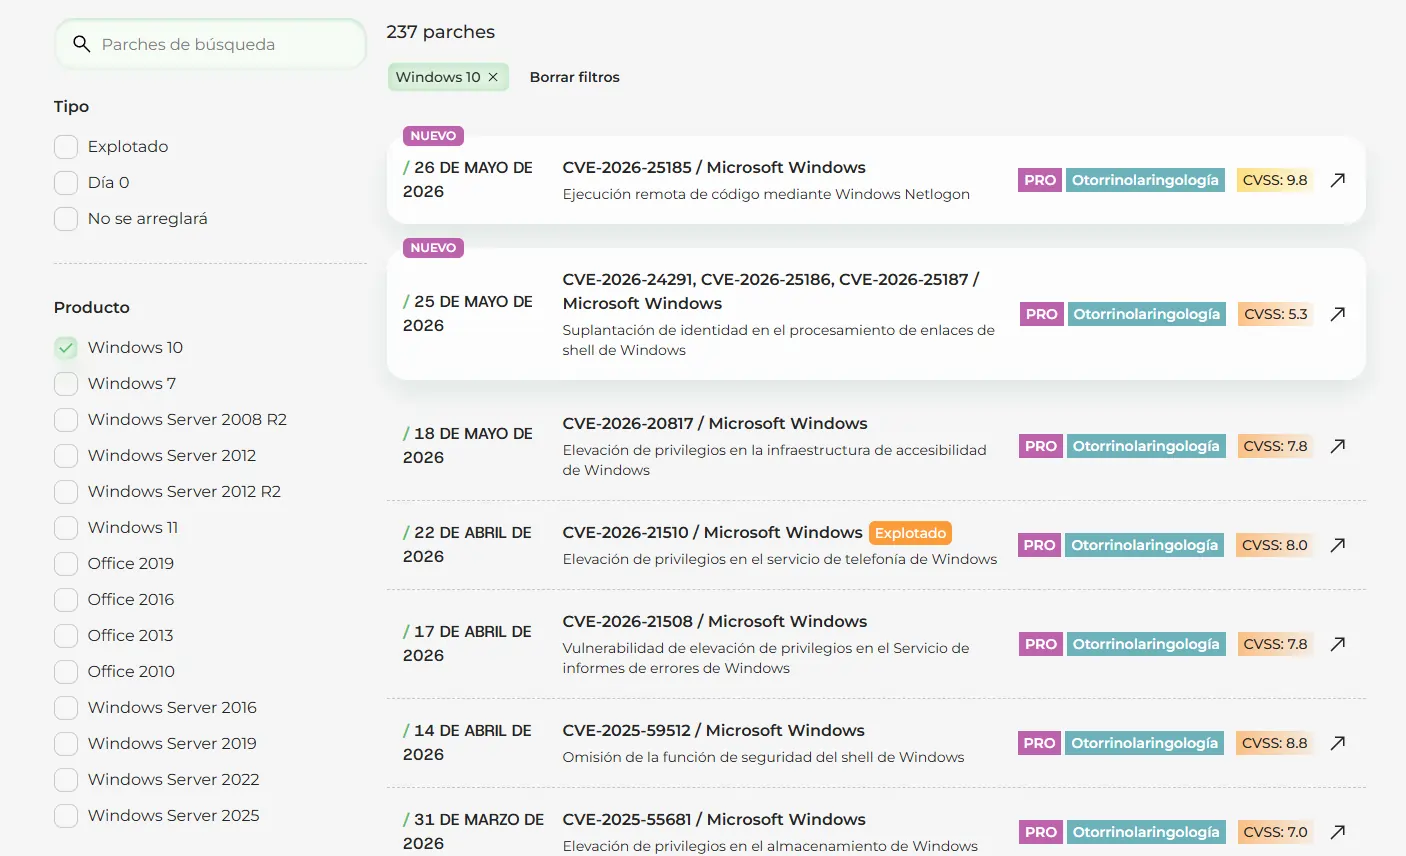Click the Otorrinolaringología tag on CVE-2026-21508
The image size is (1406, 856).
pyautogui.click(x=1146, y=644)
